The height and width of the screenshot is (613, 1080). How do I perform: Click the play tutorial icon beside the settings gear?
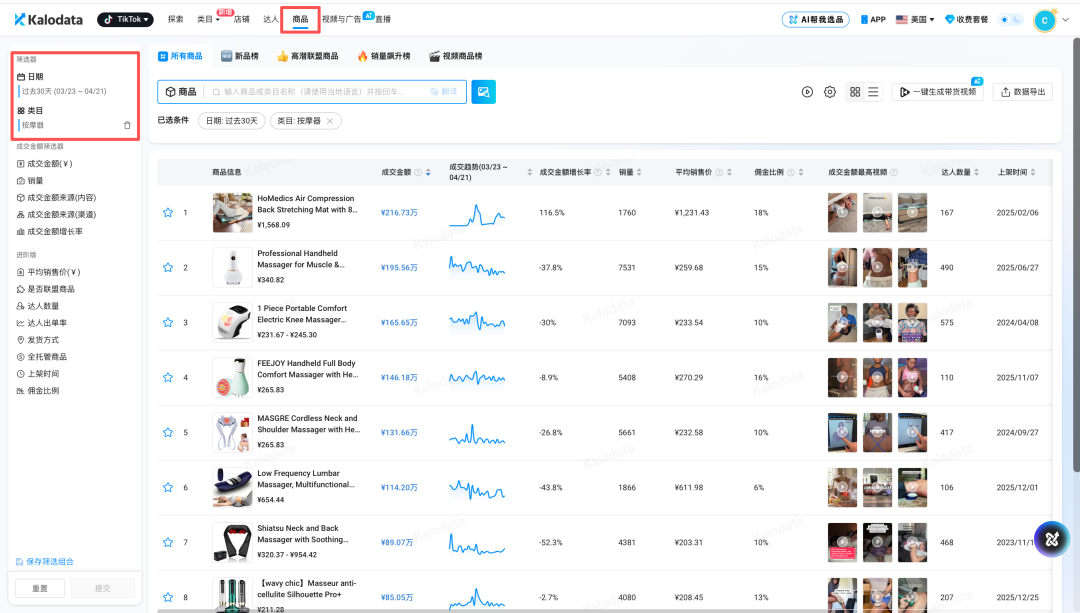pos(807,91)
